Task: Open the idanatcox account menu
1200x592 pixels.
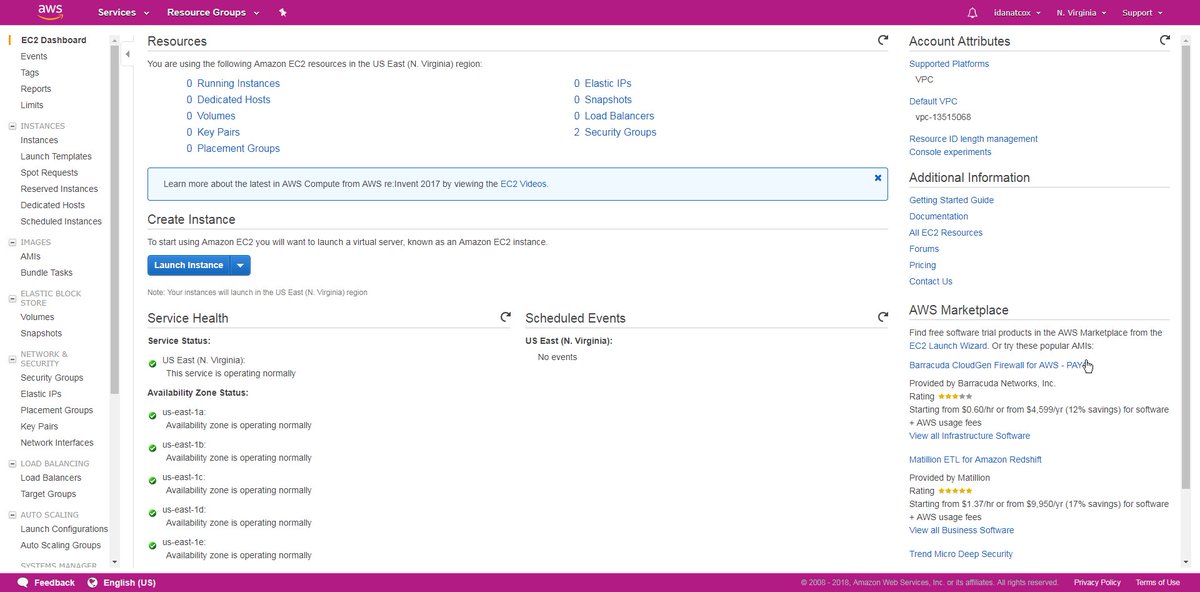Action: [x=1018, y=13]
